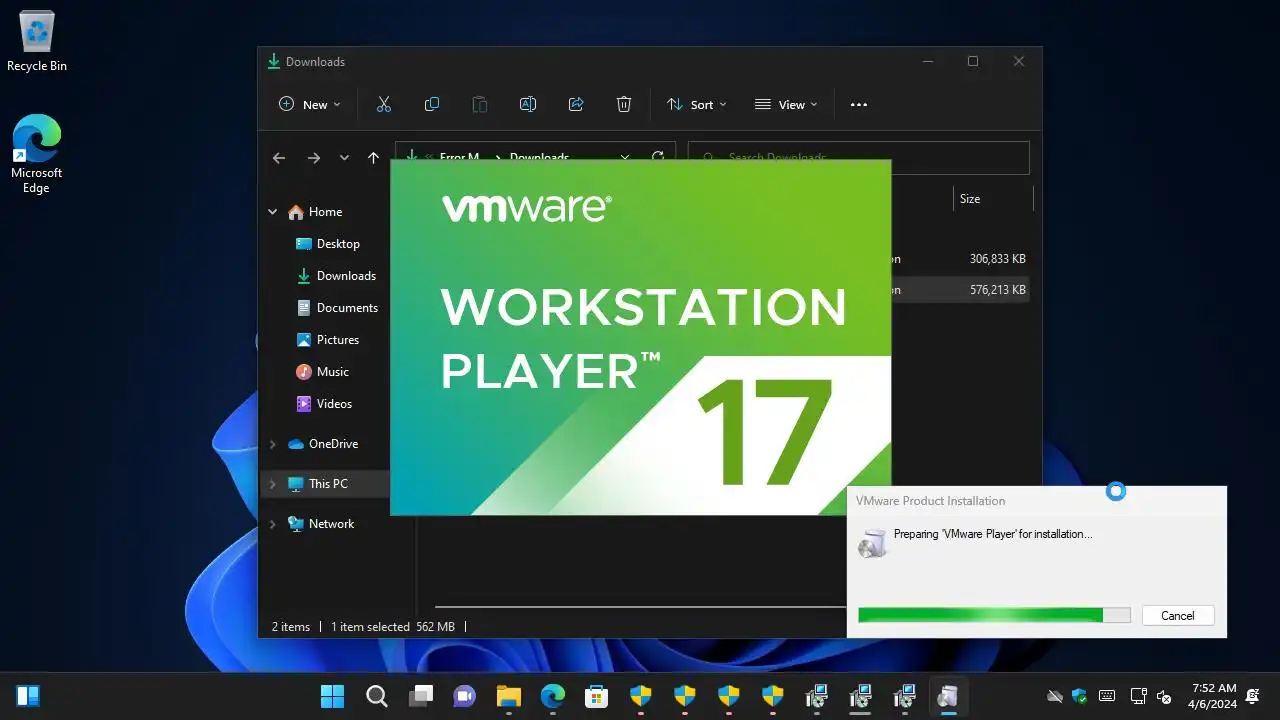
Task: Open the Sort dropdown menu
Action: pyautogui.click(x=697, y=104)
